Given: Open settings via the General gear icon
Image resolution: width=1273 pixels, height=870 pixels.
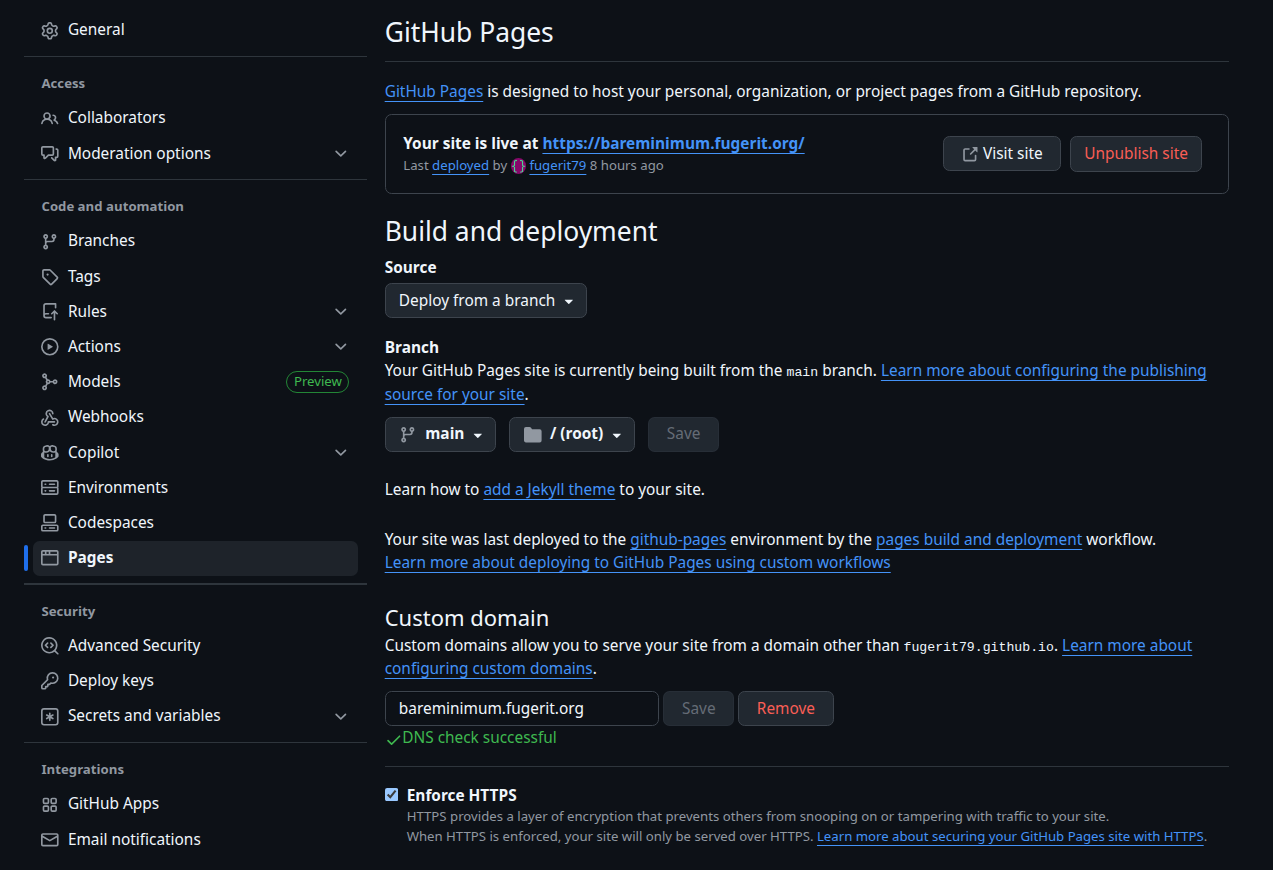Looking at the screenshot, I should tap(50, 30).
